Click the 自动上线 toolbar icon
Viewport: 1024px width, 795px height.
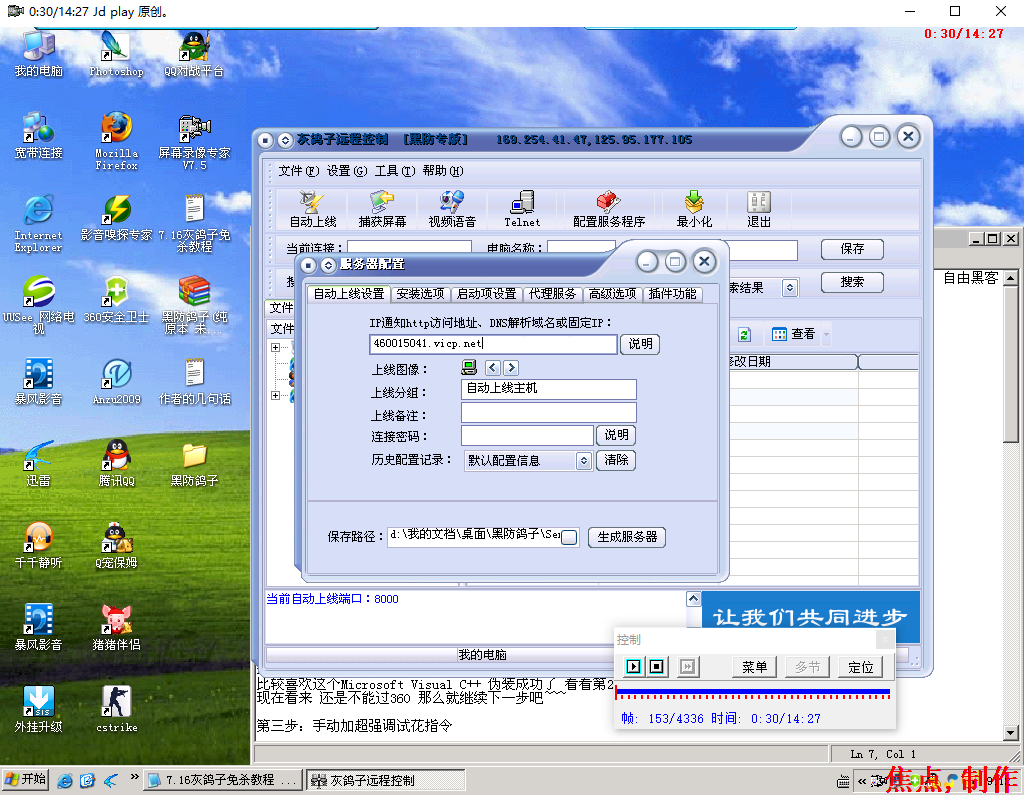pyautogui.click(x=312, y=208)
